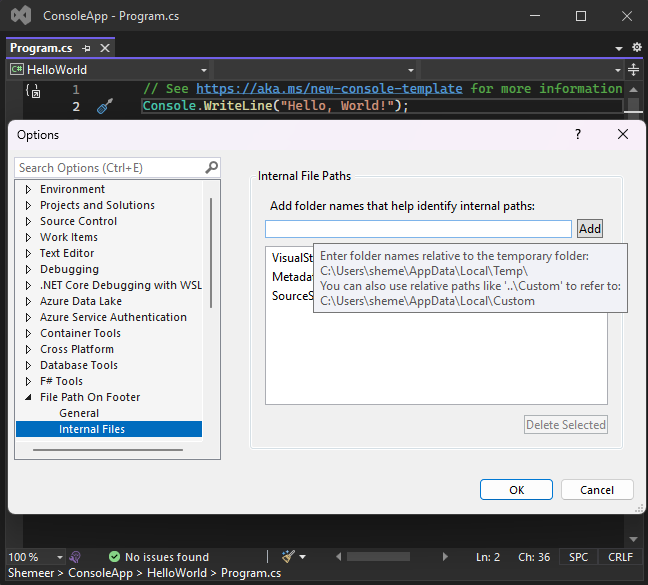This screenshot has width=648, height=585.
Task: Click the magnifier icon in Search Options box
Action: (x=211, y=168)
